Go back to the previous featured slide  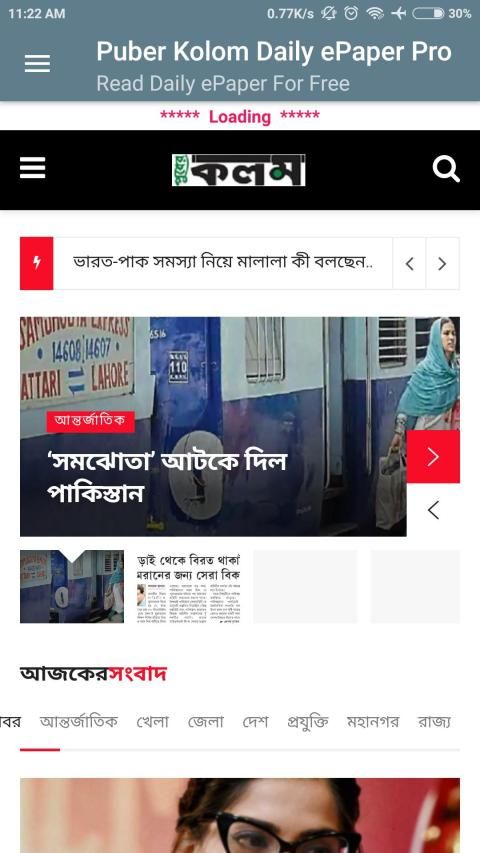coord(433,510)
